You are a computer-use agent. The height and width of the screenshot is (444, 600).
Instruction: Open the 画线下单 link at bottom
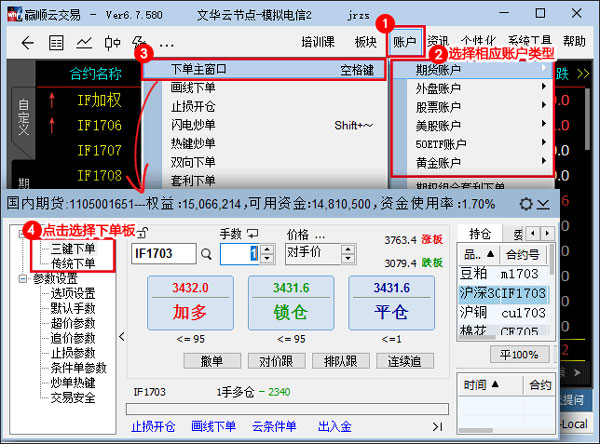click(x=214, y=426)
